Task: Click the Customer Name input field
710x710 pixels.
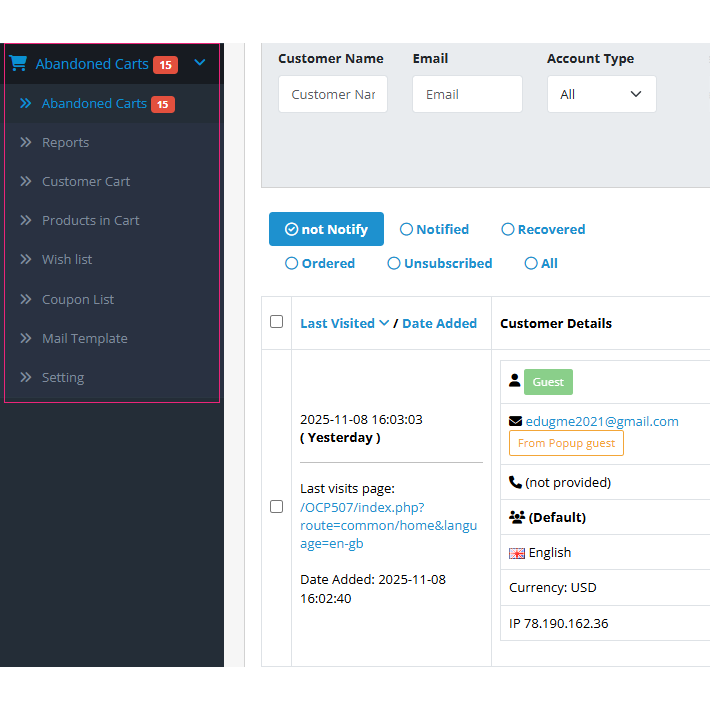Action: click(x=333, y=94)
